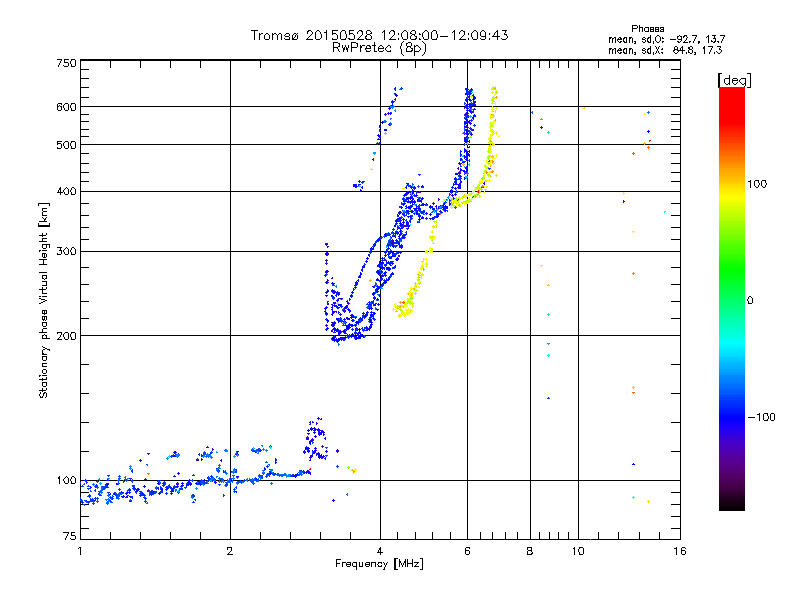The image size is (800, 600).
Task: Click the y-axis tick label "200"
Action: pos(67,336)
